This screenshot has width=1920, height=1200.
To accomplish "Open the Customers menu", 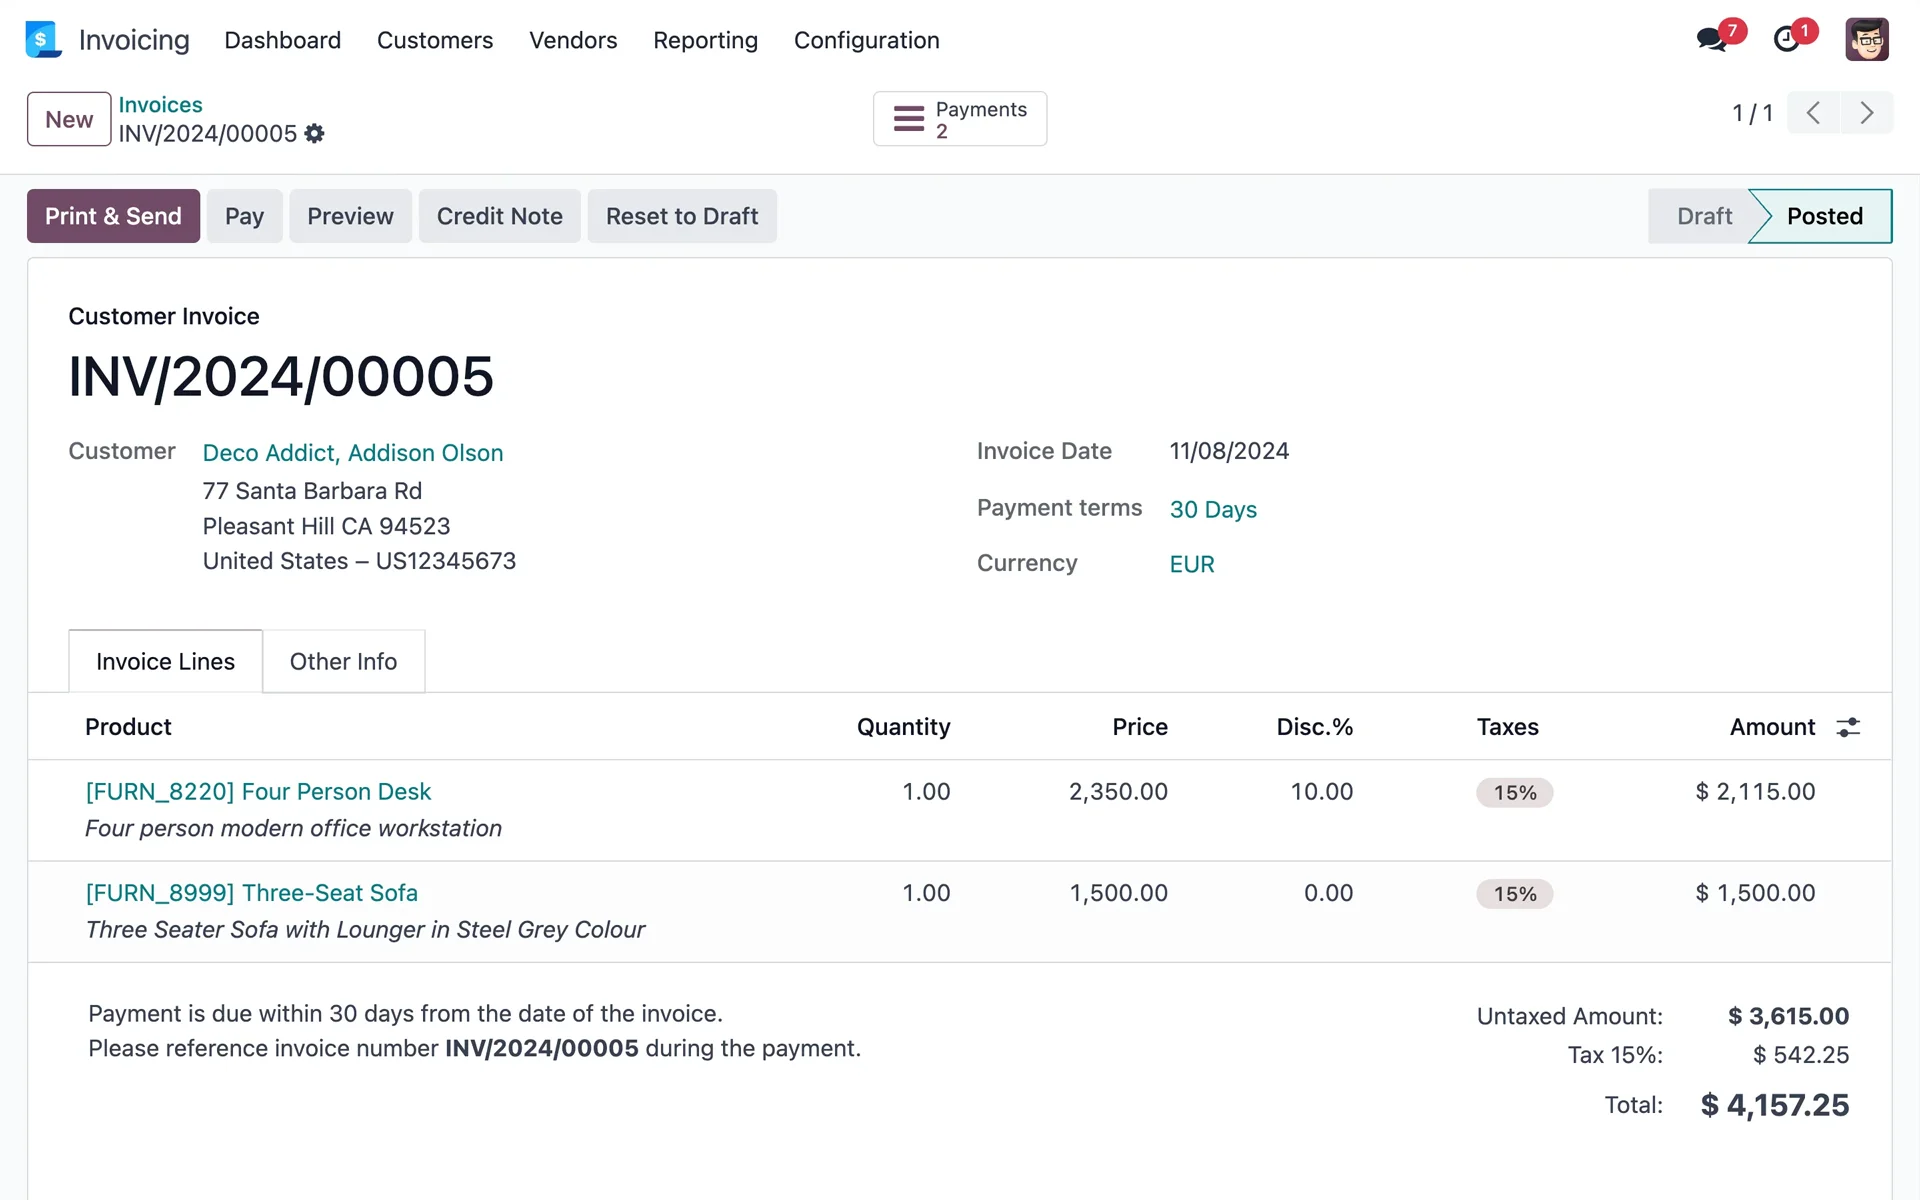I will pos(435,40).
